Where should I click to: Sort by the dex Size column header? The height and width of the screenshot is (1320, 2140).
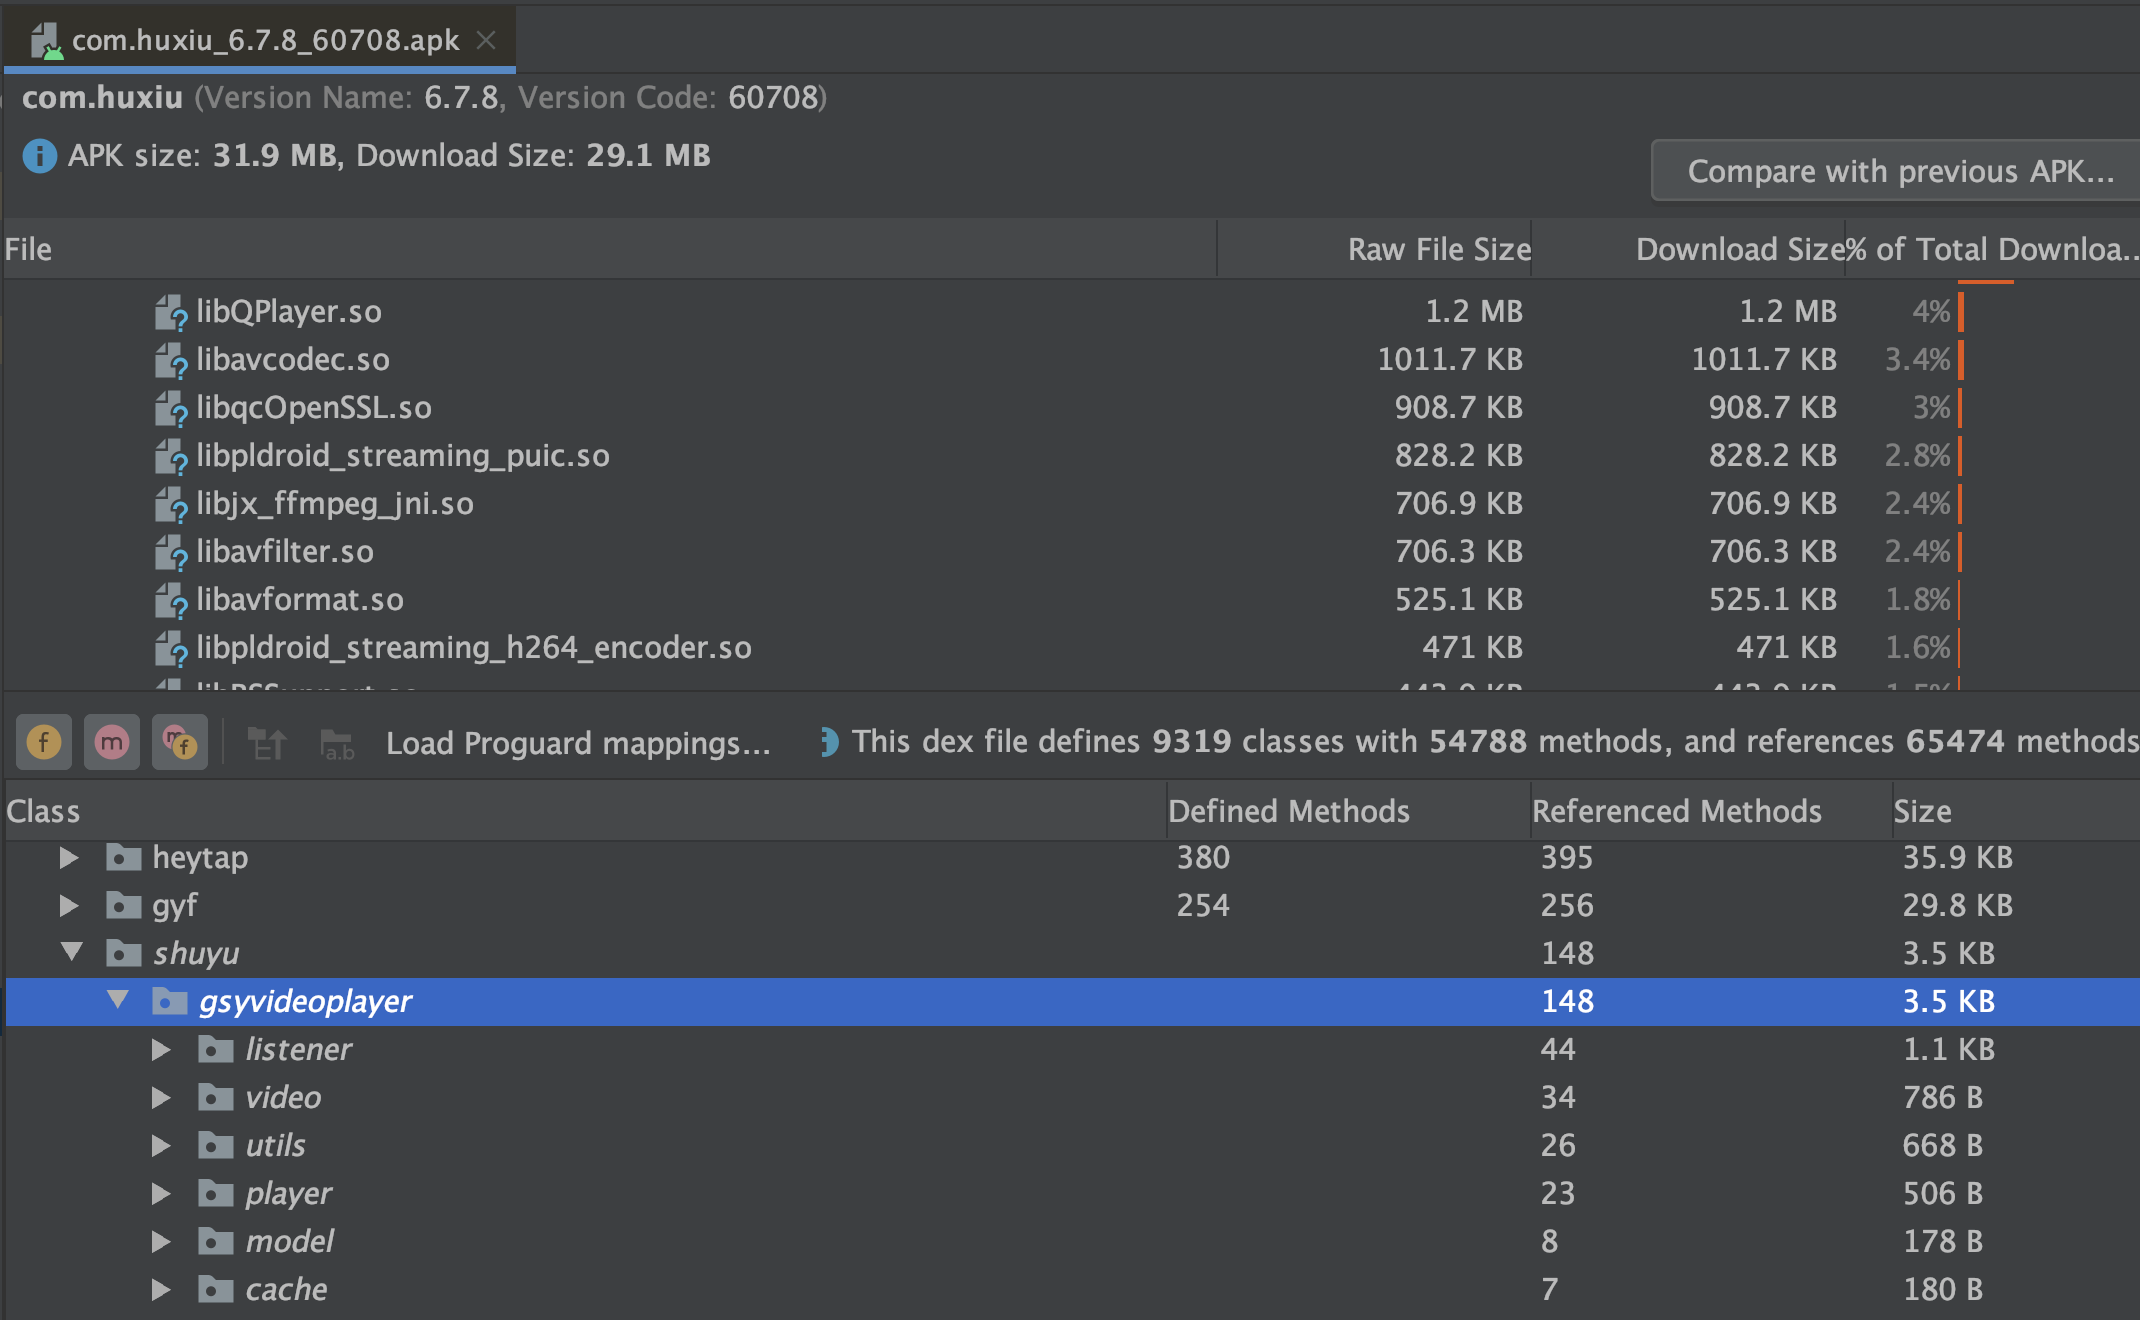pos(2016,811)
